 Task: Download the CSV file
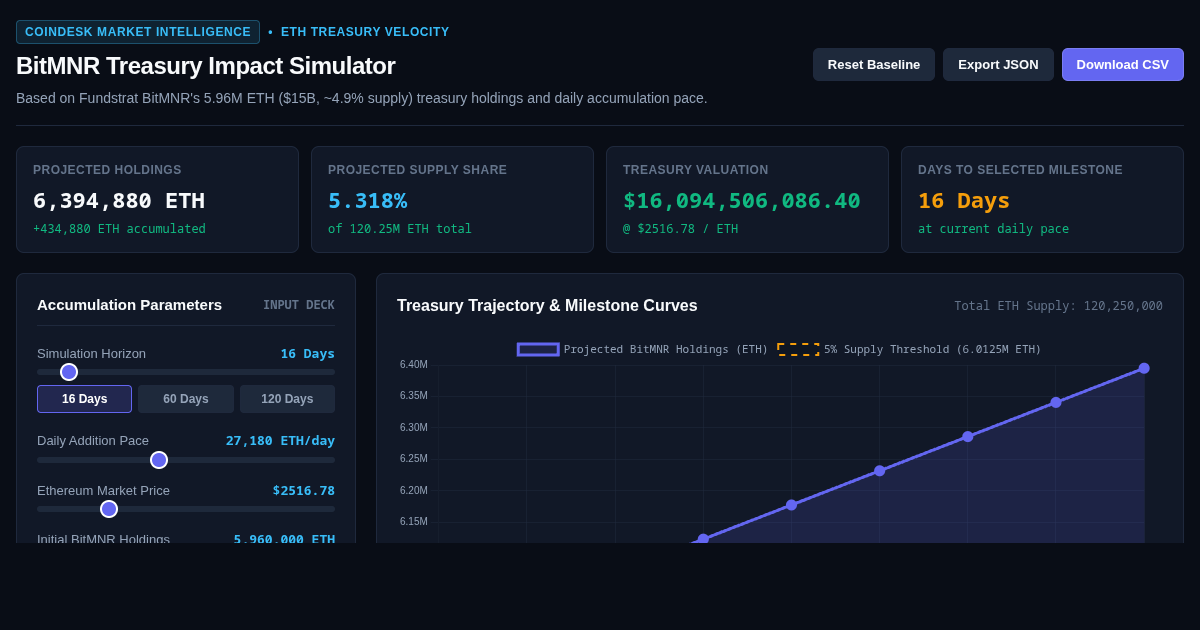pos(1123,64)
